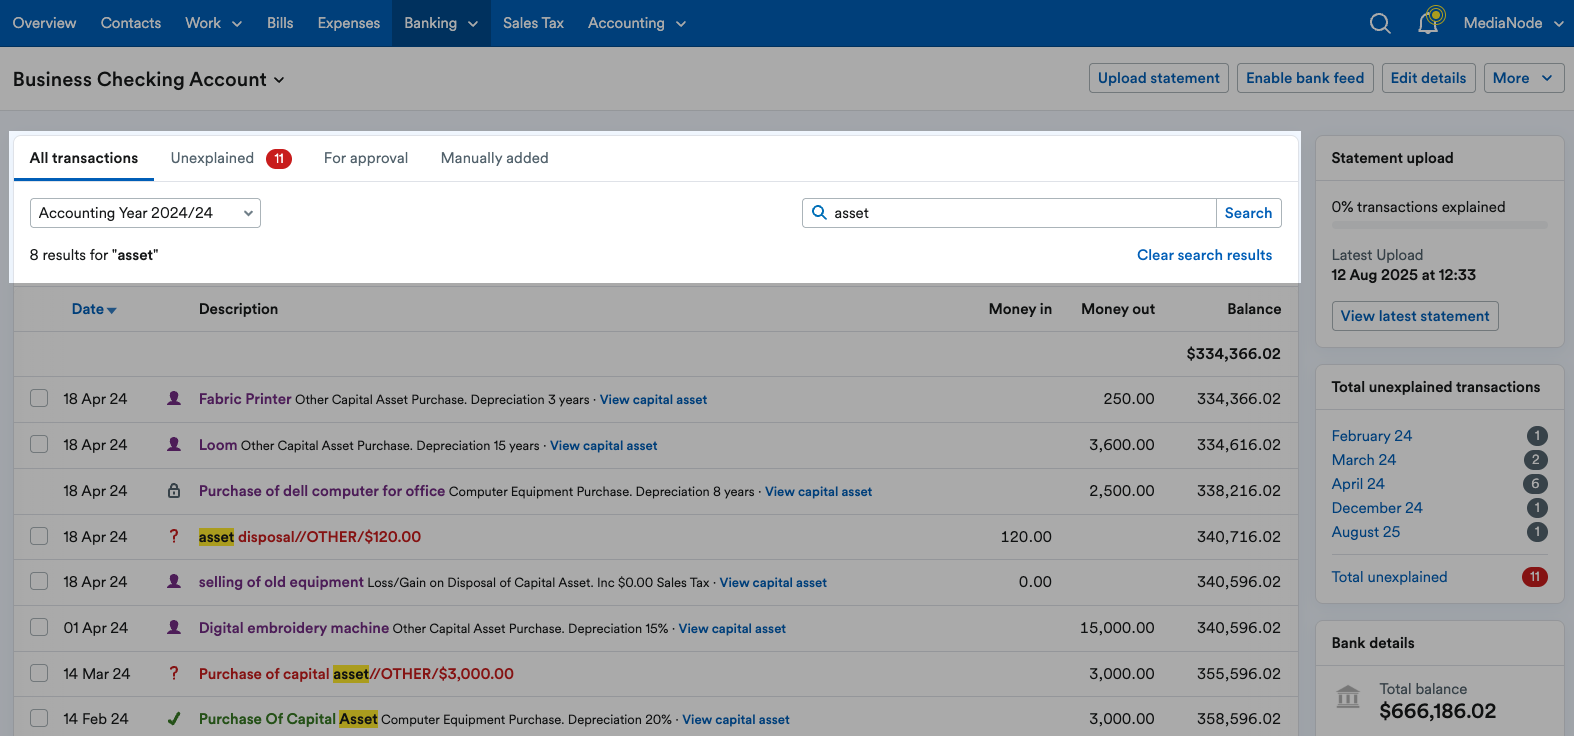Select checkbox for selling of old equipment
1574x736 pixels.
click(x=39, y=581)
